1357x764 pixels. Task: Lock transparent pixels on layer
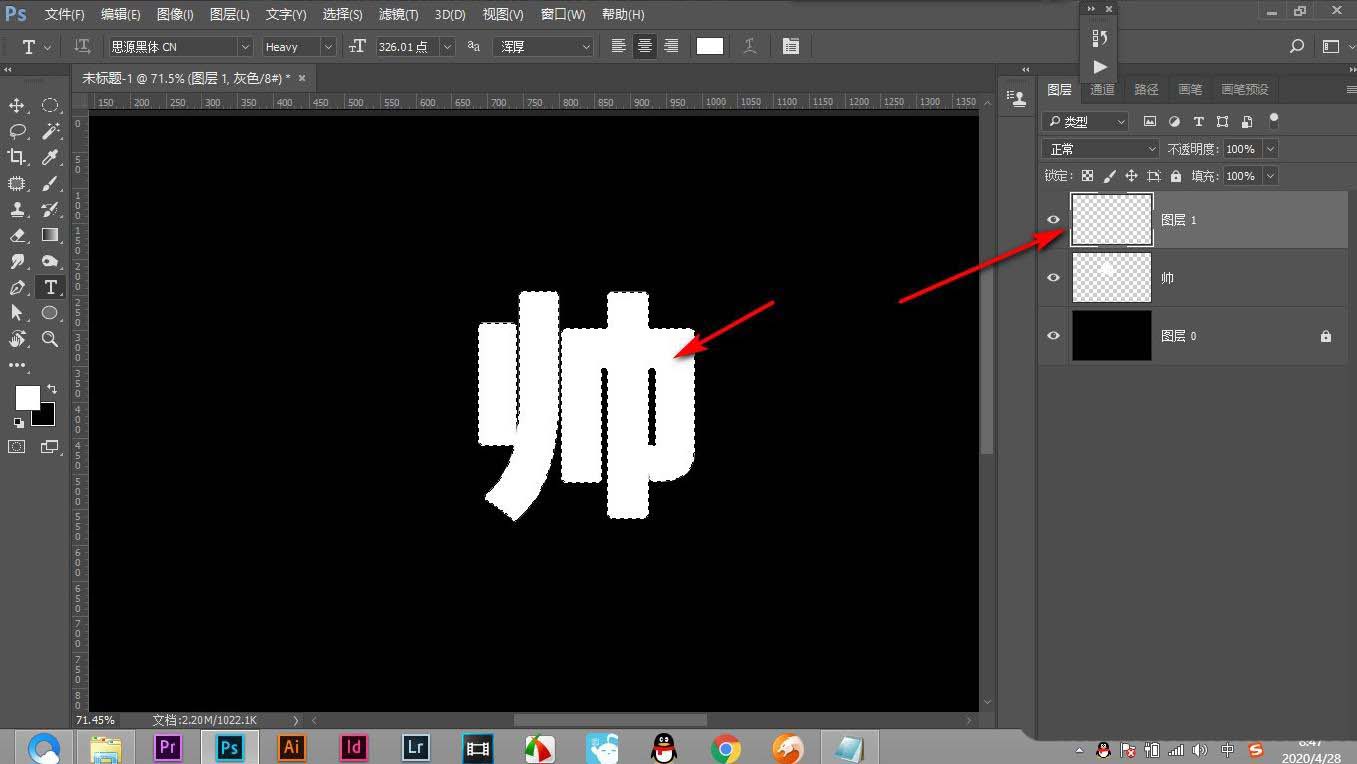pyautogui.click(x=1088, y=176)
